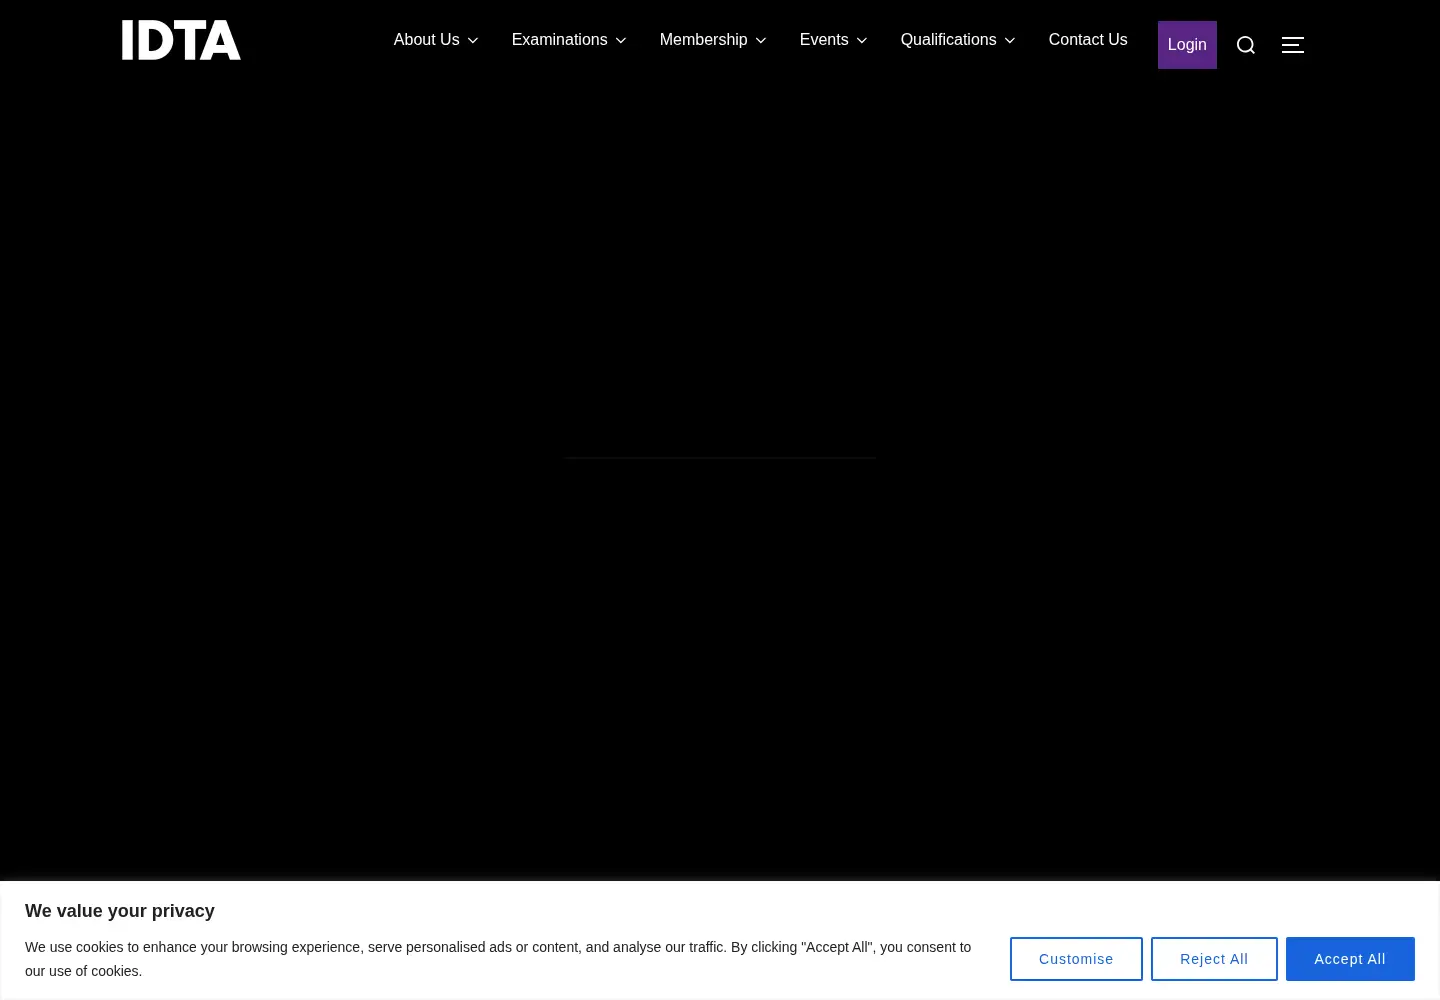The width and height of the screenshot is (1440, 1000).
Task: Reject all cookies
Action: click(1214, 959)
